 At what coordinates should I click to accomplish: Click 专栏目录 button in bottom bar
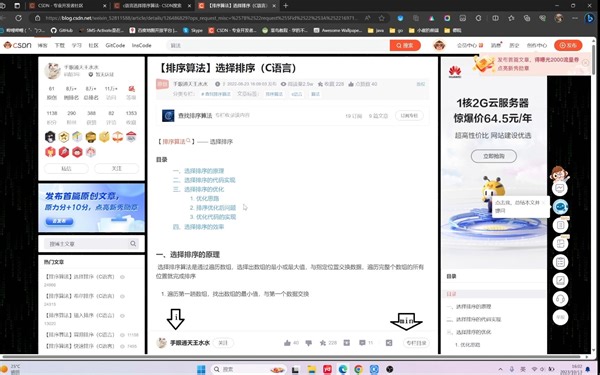pos(416,343)
